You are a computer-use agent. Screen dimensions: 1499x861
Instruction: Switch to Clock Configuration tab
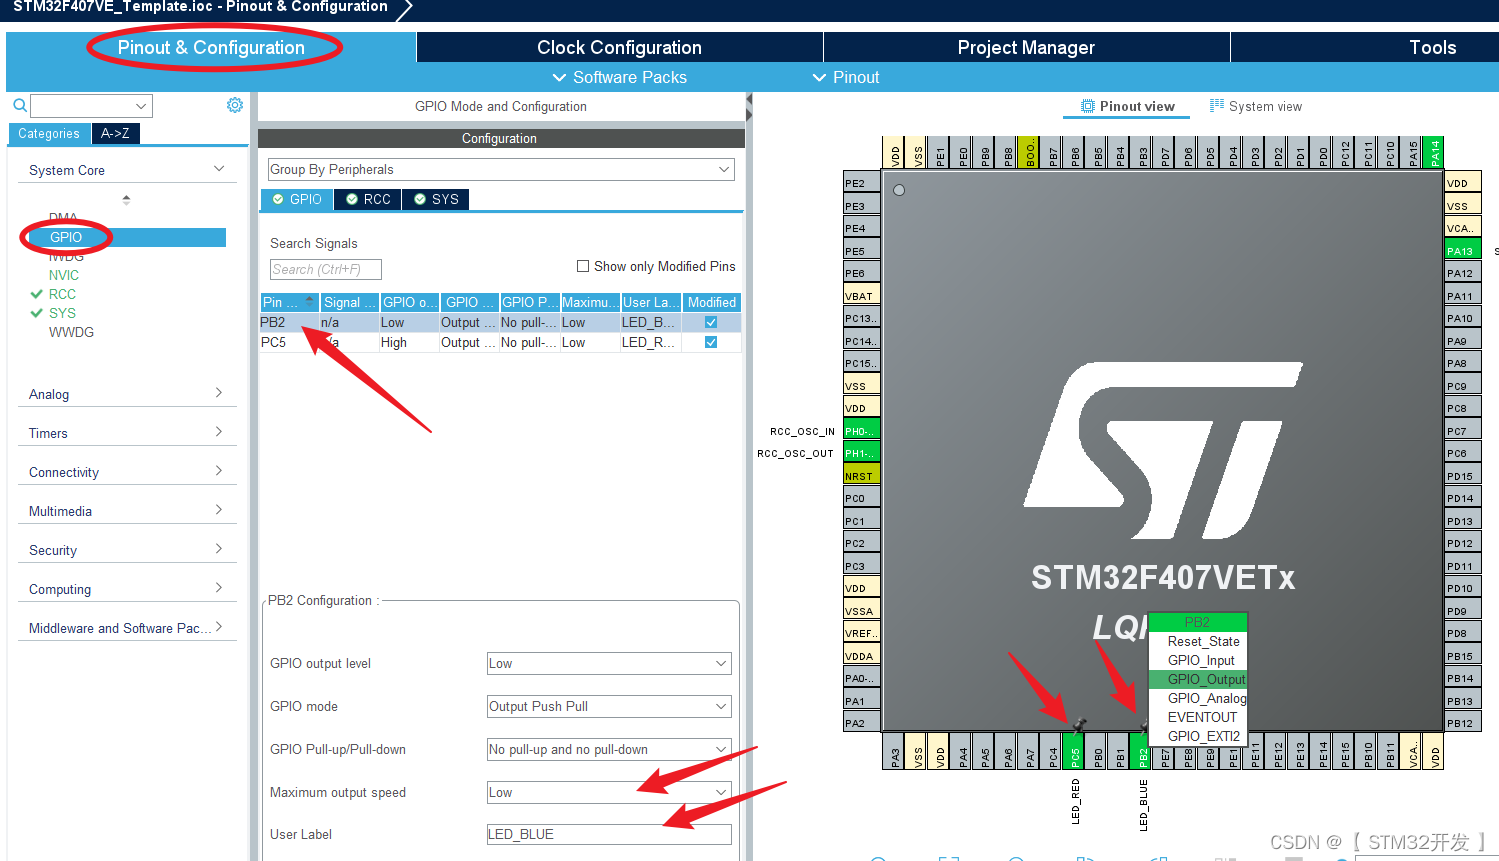tap(619, 47)
